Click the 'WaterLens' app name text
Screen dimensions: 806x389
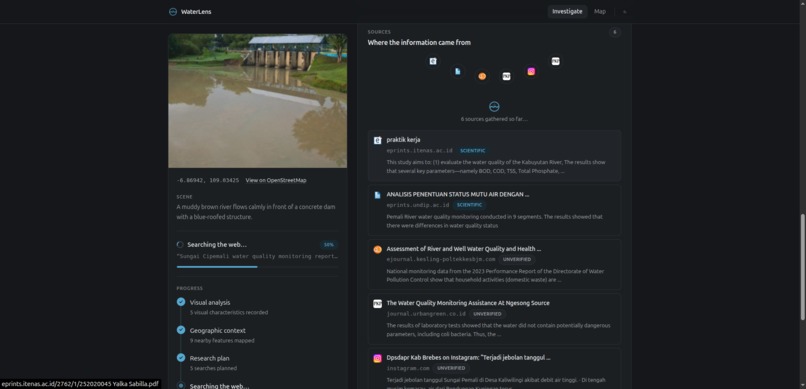(x=196, y=12)
